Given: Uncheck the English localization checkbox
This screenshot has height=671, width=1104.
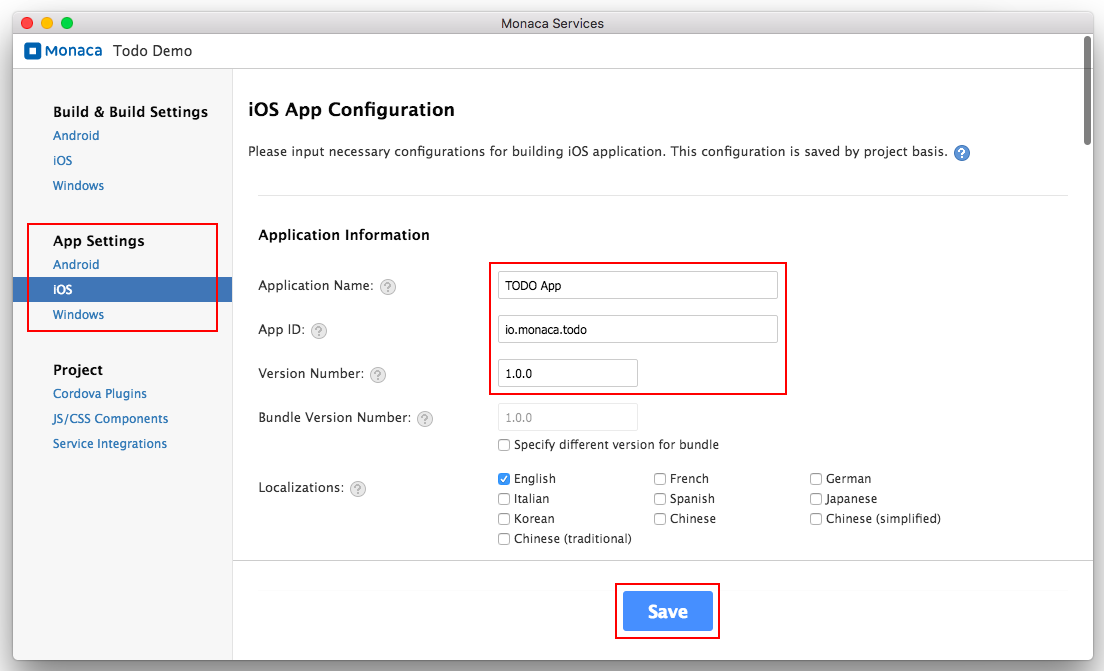Looking at the screenshot, I should coord(504,479).
